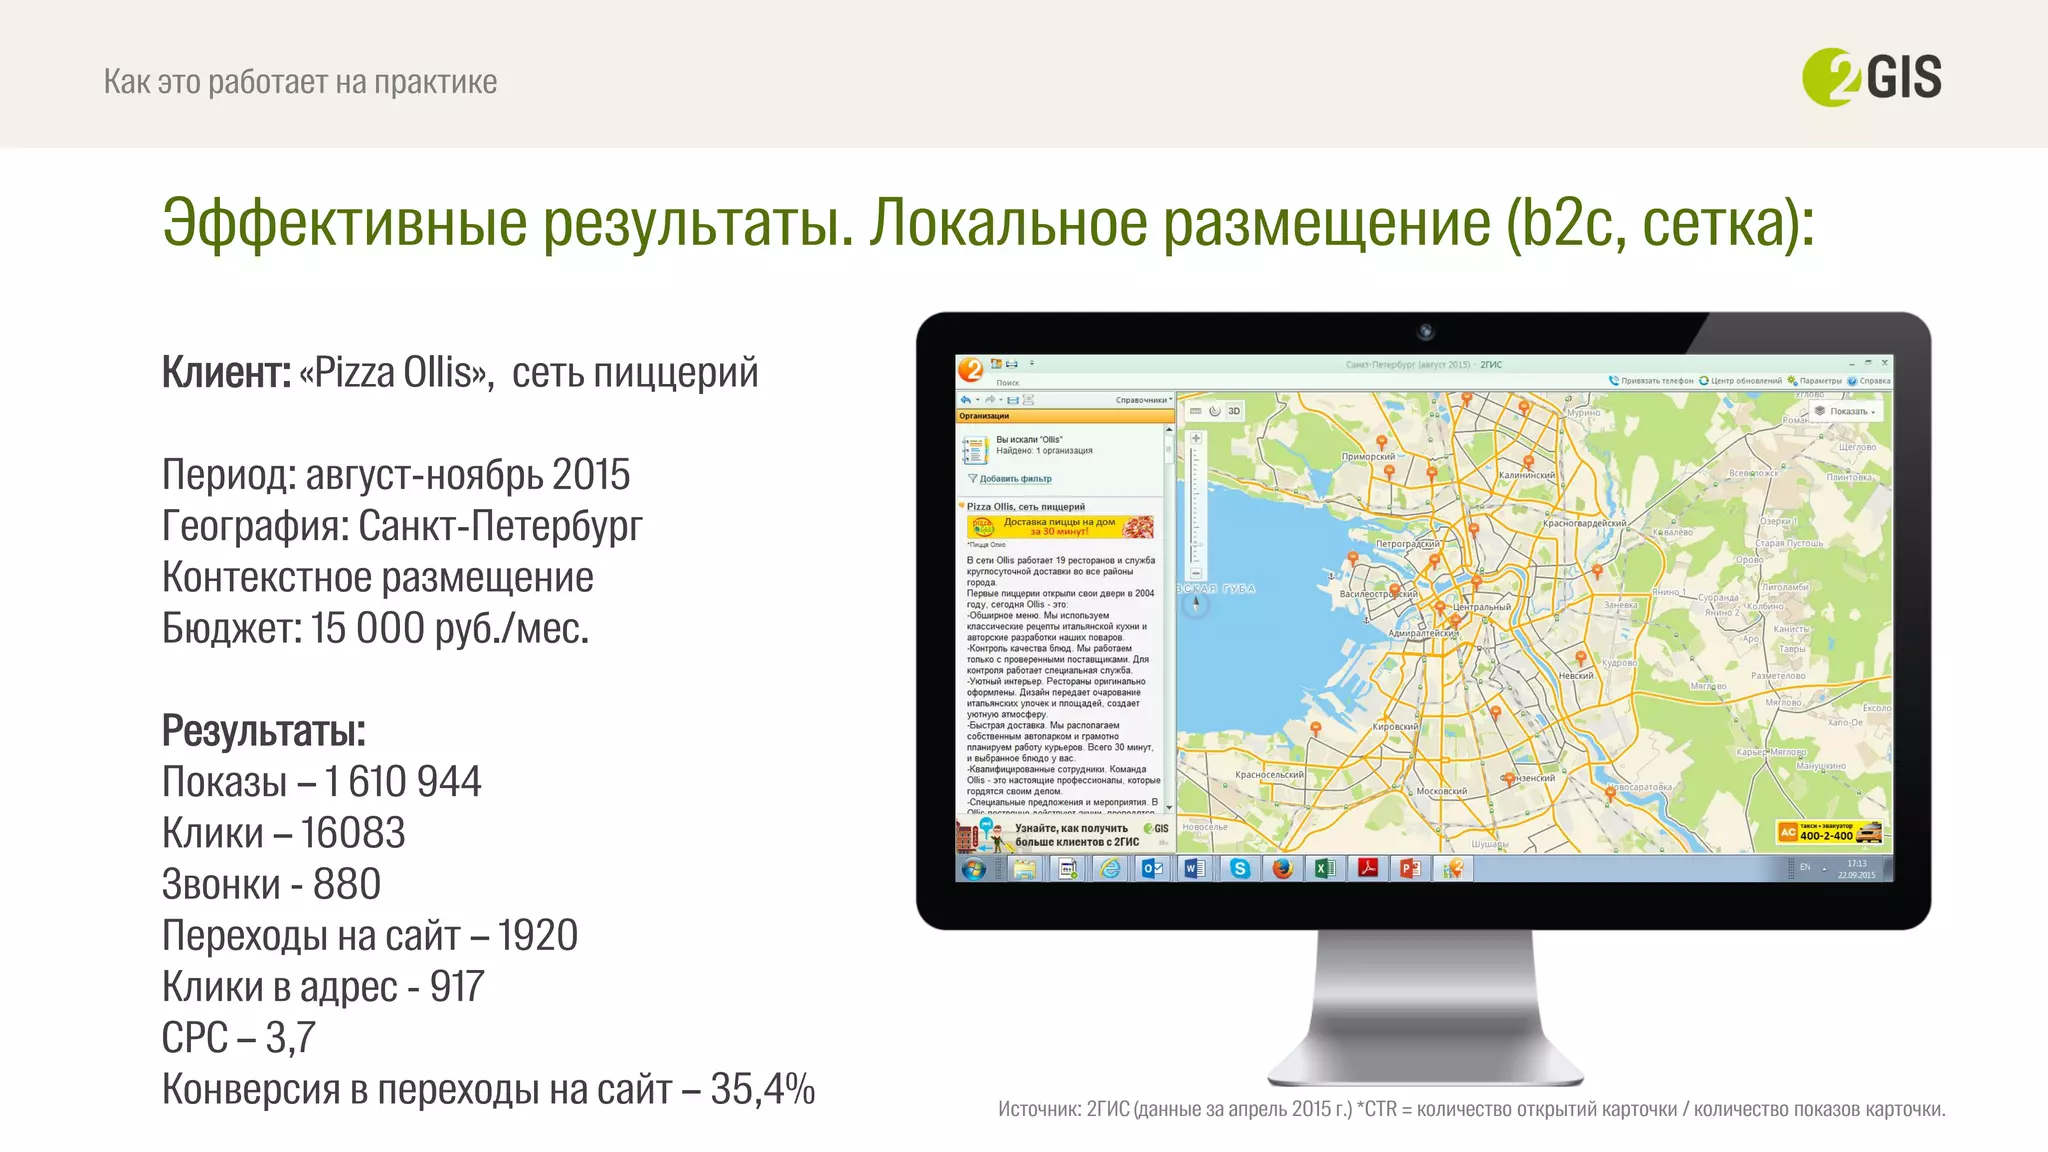Open Параметры settings
The image size is (2048, 1152).
(x=1814, y=381)
